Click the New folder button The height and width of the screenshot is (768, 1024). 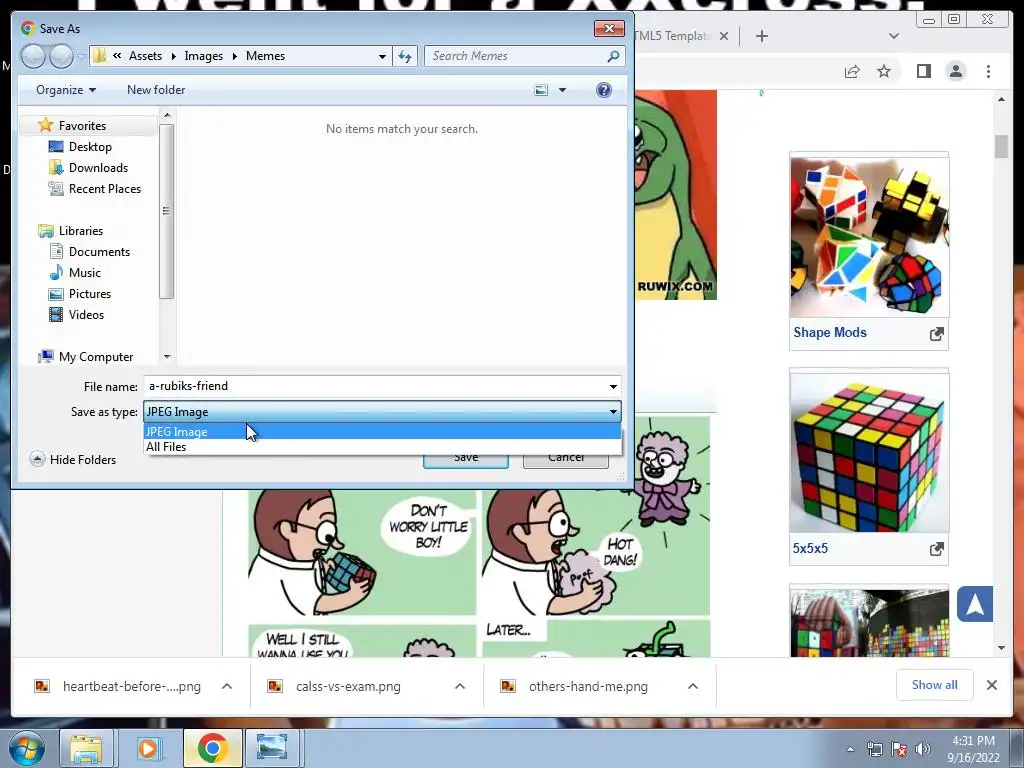[156, 89]
